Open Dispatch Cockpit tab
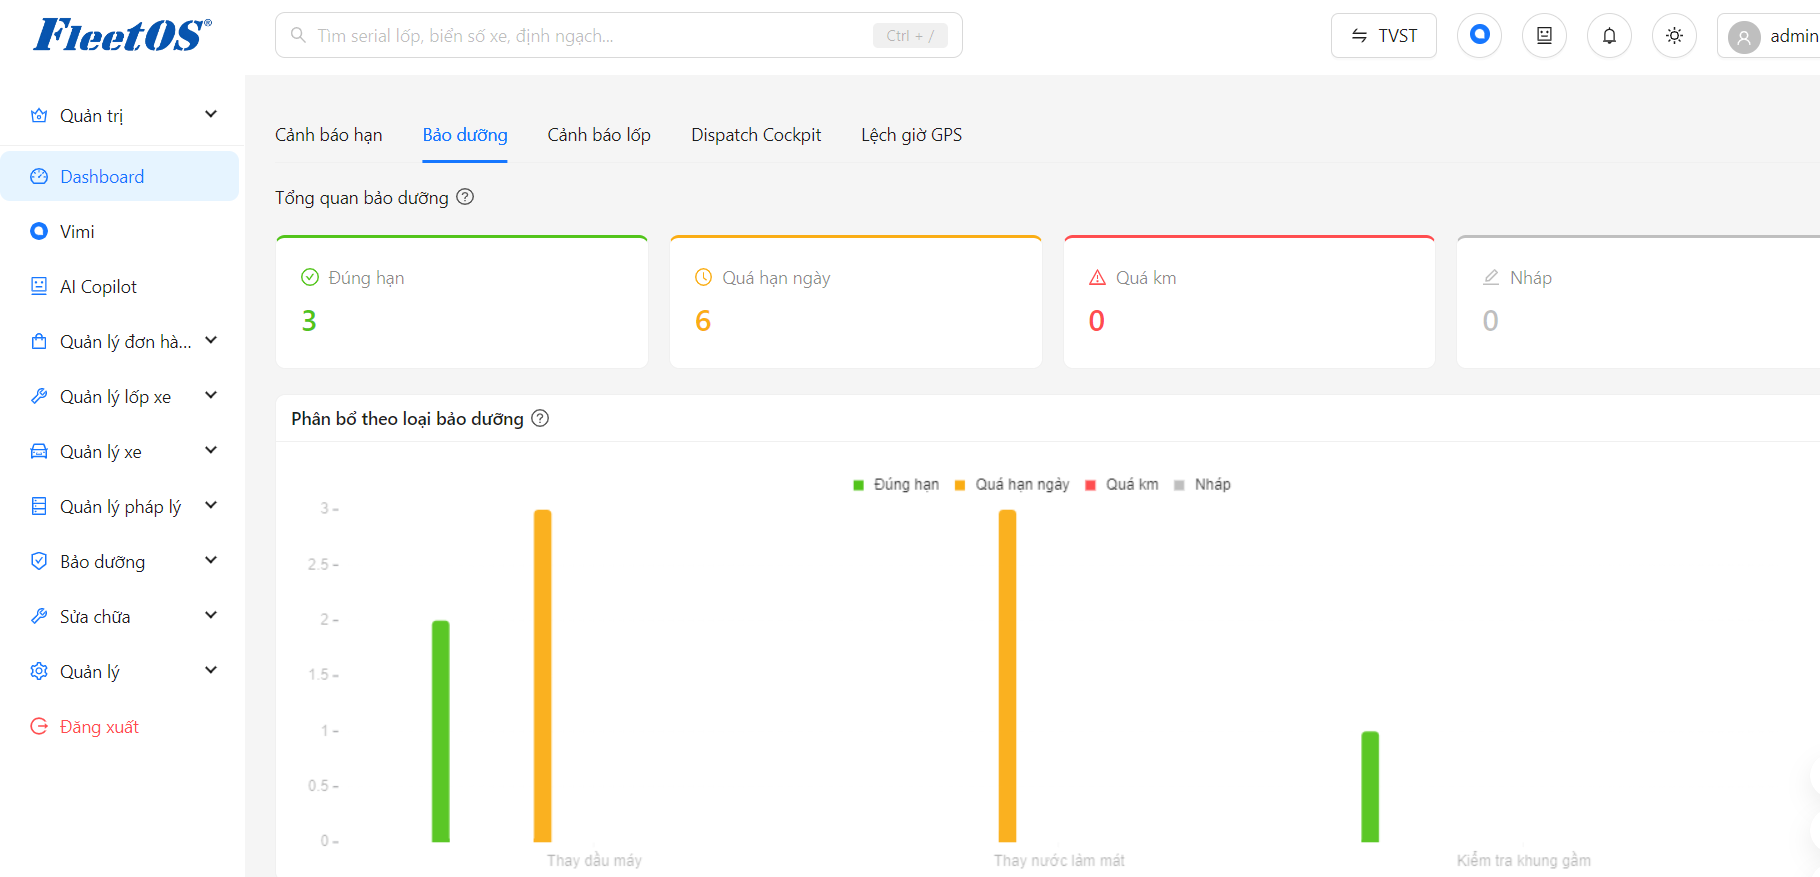Screen dimensions: 1820x877 [x=756, y=135]
